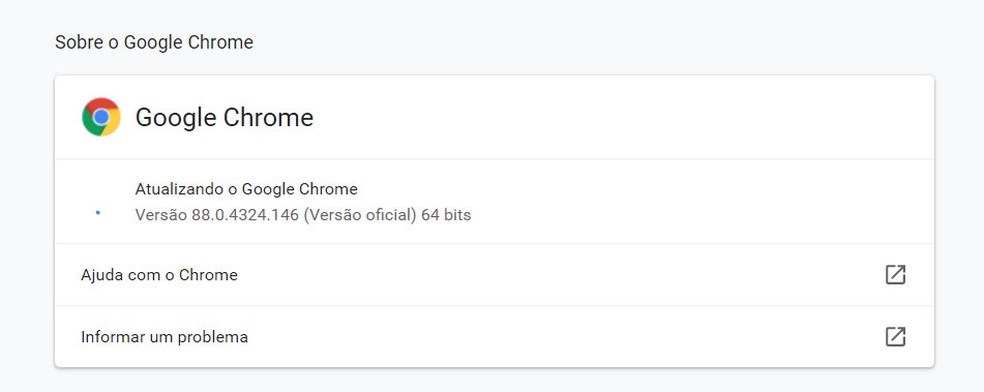This screenshot has height=392, width=984.
Task: Open external link icon for Ajuda com o Chrome
Action: [x=895, y=275]
